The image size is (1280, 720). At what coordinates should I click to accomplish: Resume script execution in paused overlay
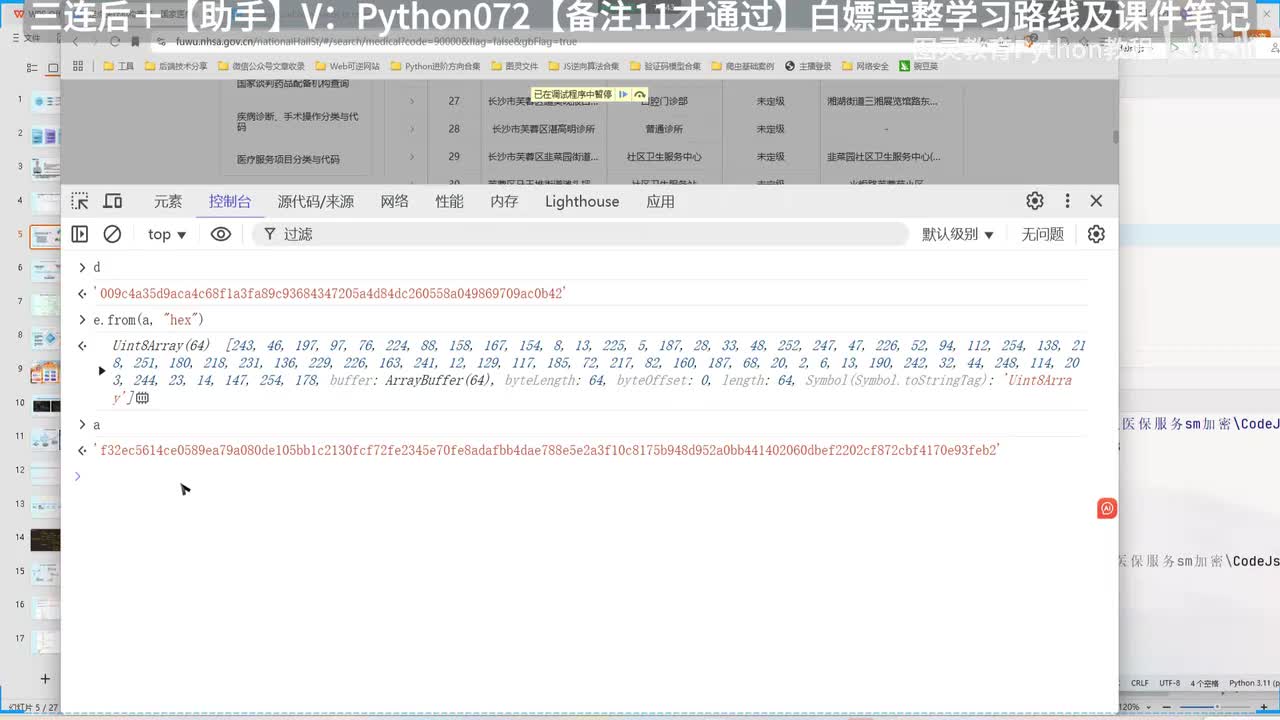623,94
